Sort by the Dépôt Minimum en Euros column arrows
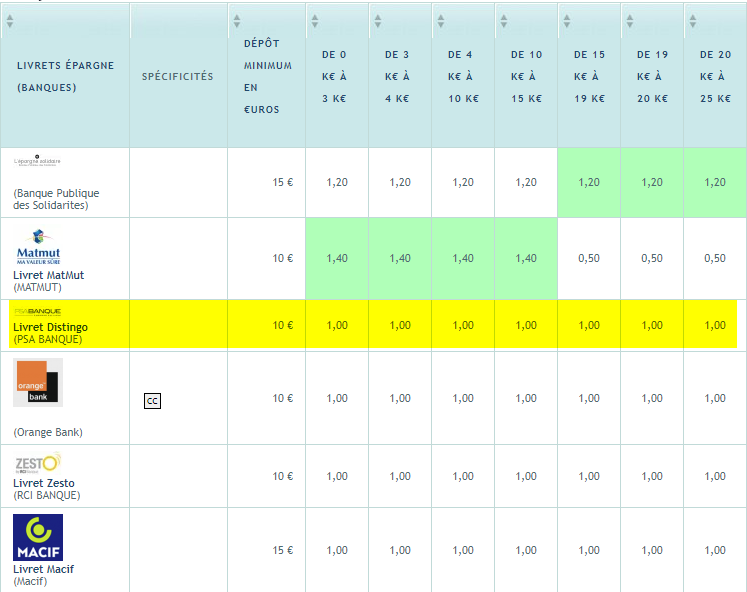The width and height of the screenshot is (747, 592). click(236, 21)
